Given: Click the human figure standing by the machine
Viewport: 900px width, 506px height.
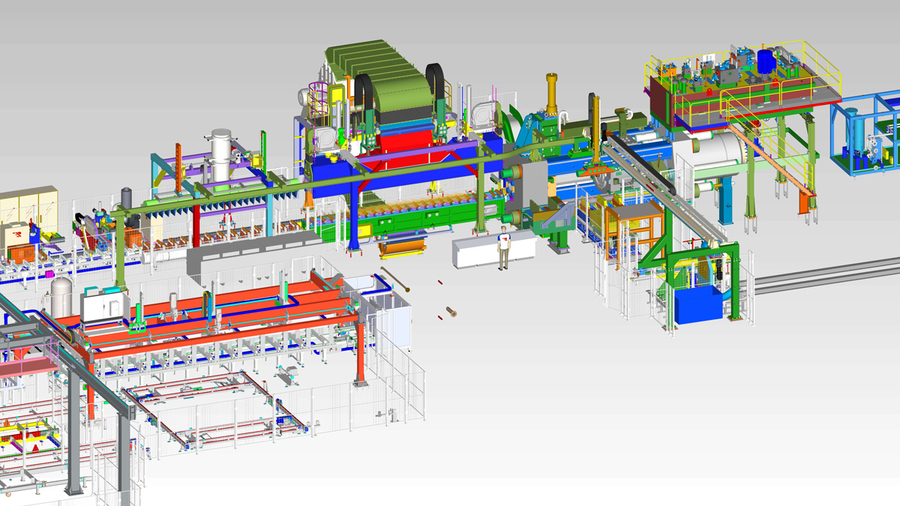Looking at the screenshot, I should [x=504, y=249].
